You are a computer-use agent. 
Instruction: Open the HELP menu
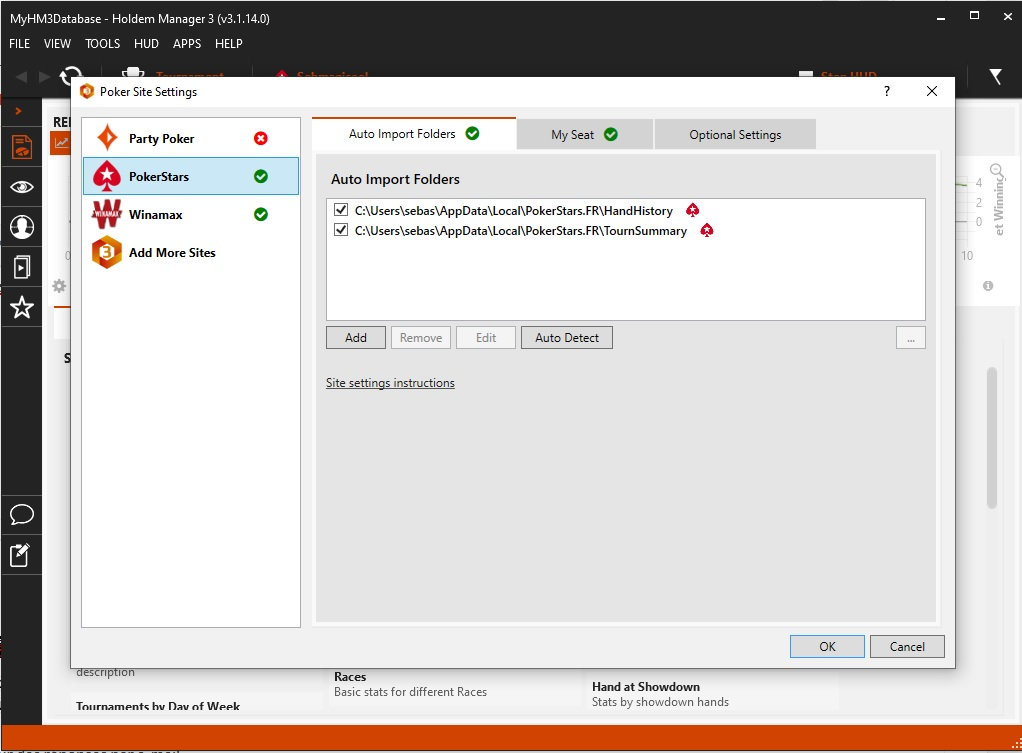[x=229, y=44]
